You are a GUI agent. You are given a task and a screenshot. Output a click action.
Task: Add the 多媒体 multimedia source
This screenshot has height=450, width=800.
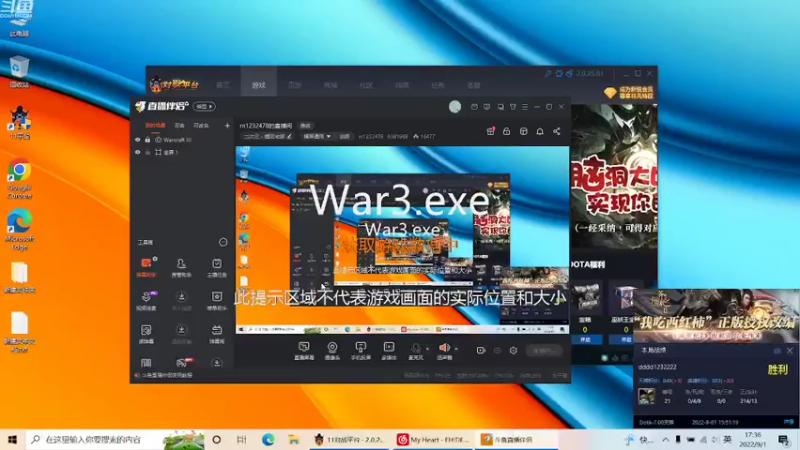pyautogui.click(x=389, y=351)
